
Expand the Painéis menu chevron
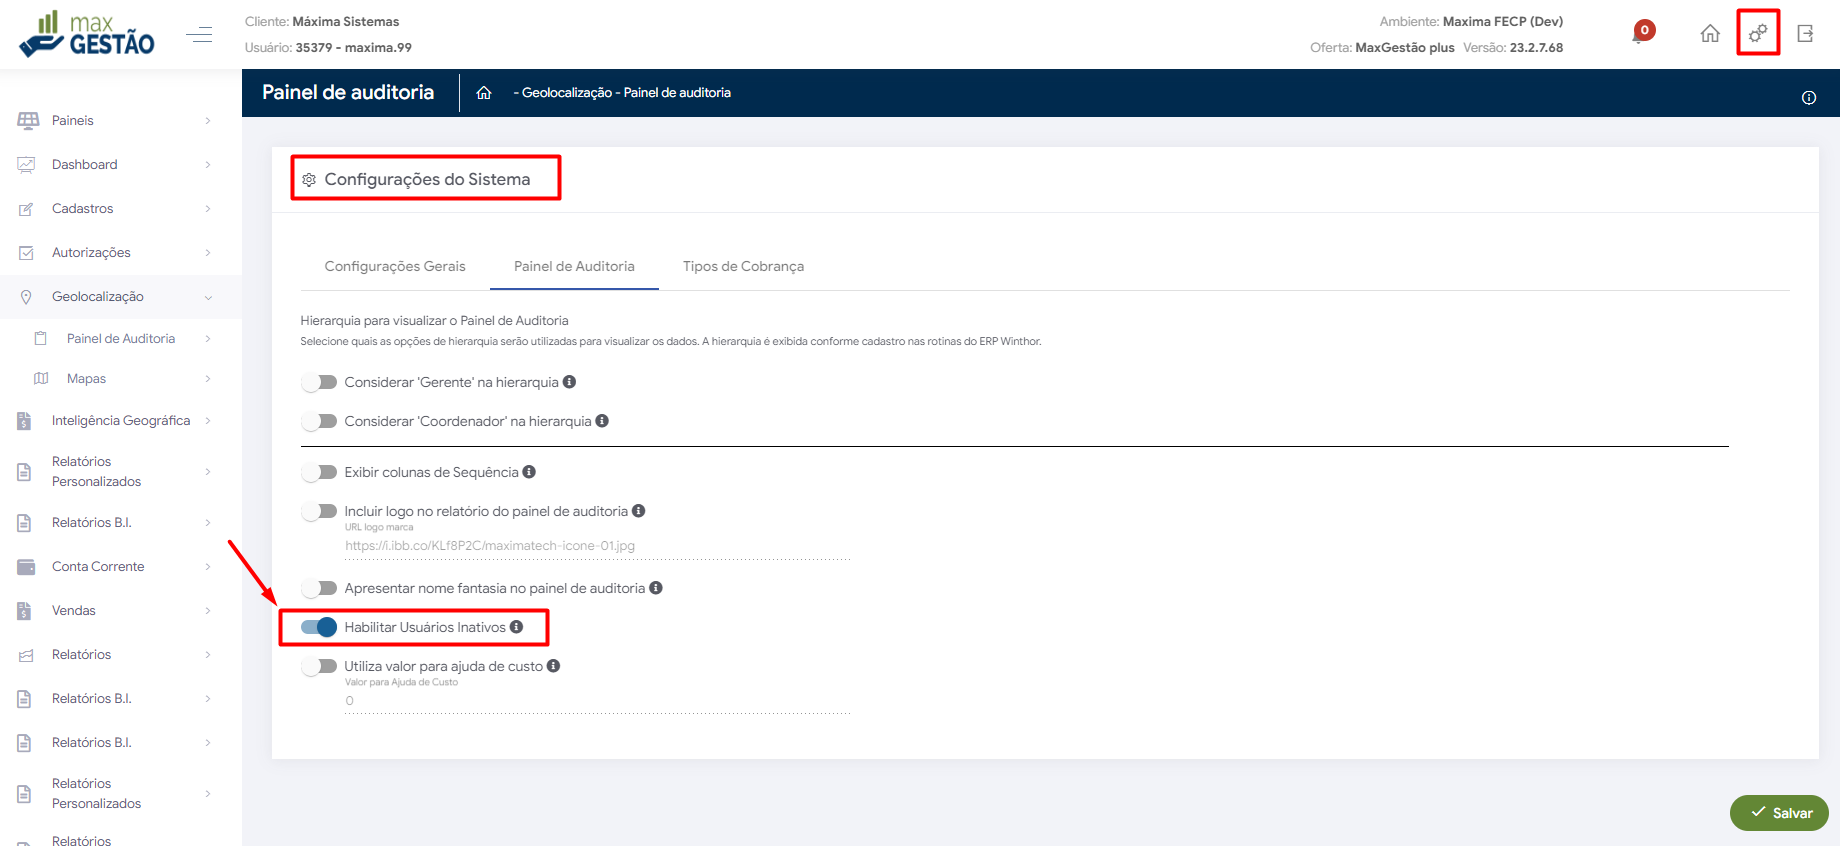[x=208, y=120]
